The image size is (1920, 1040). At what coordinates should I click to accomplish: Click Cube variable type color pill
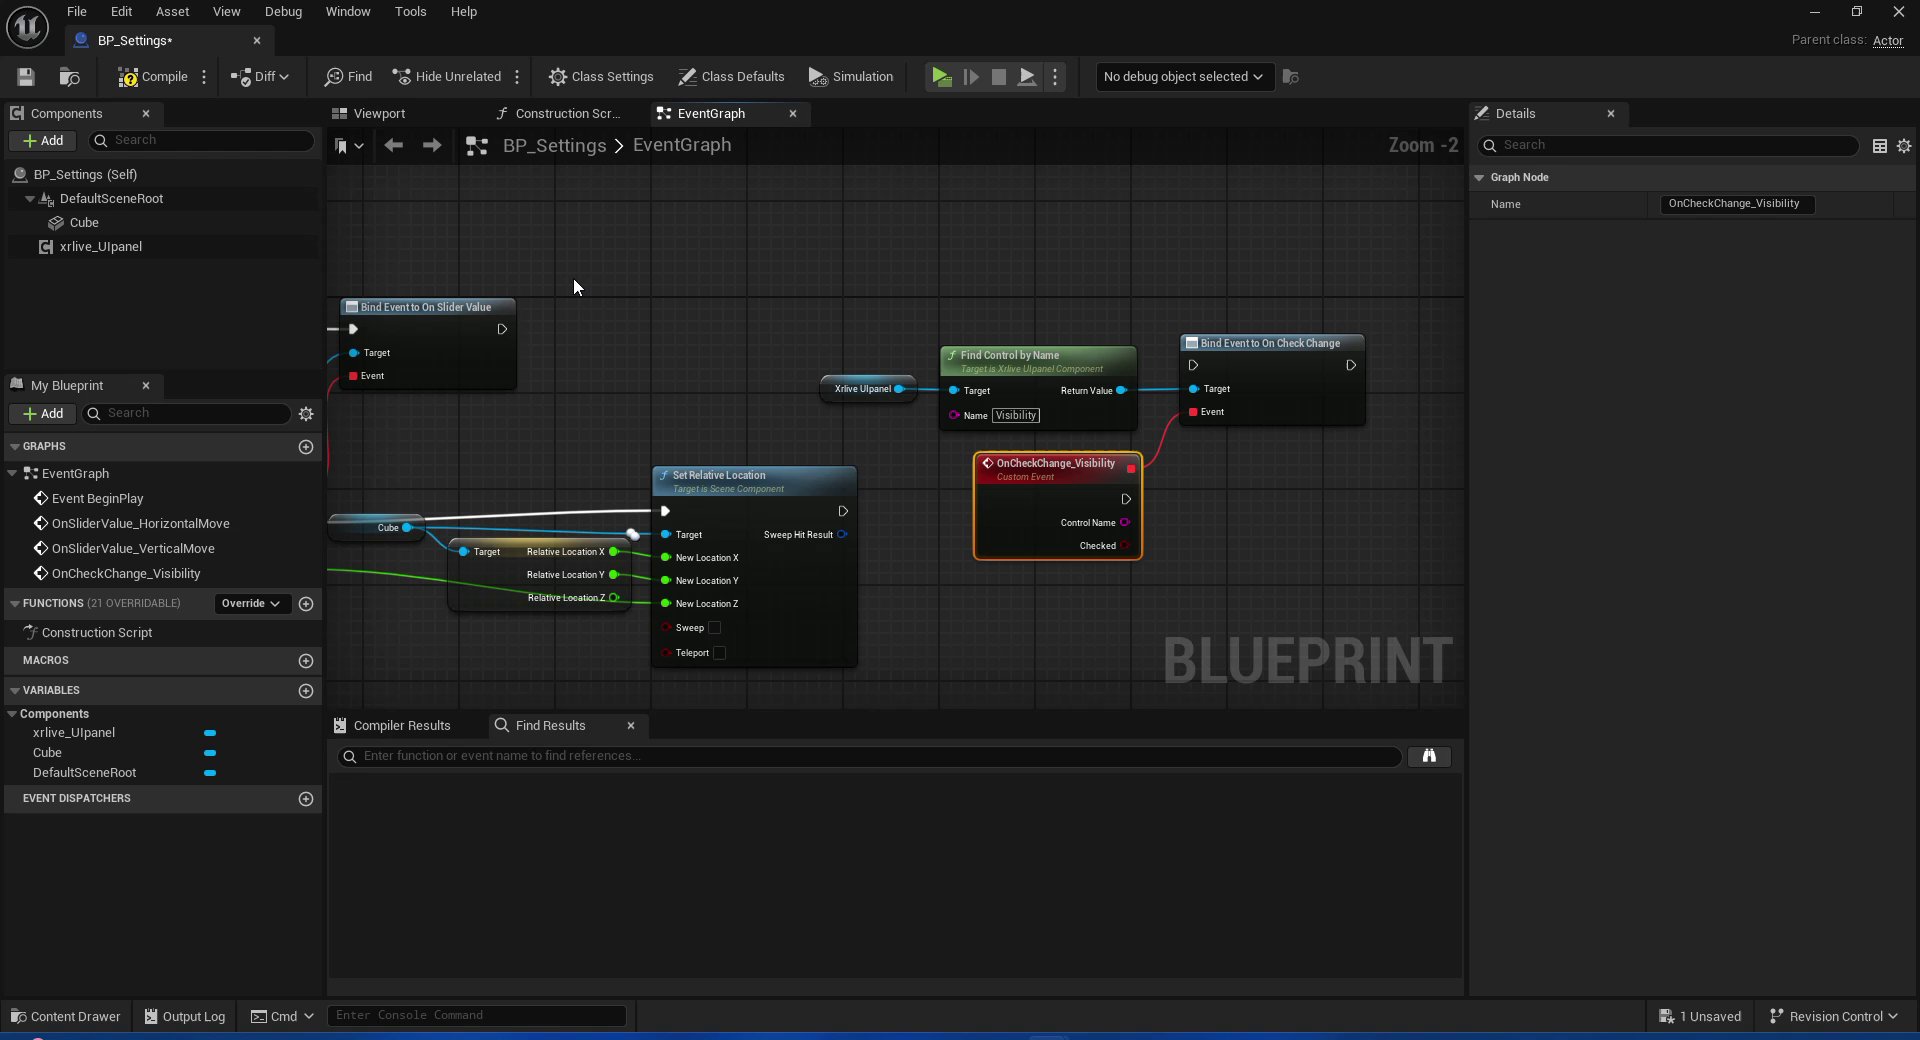(210, 753)
